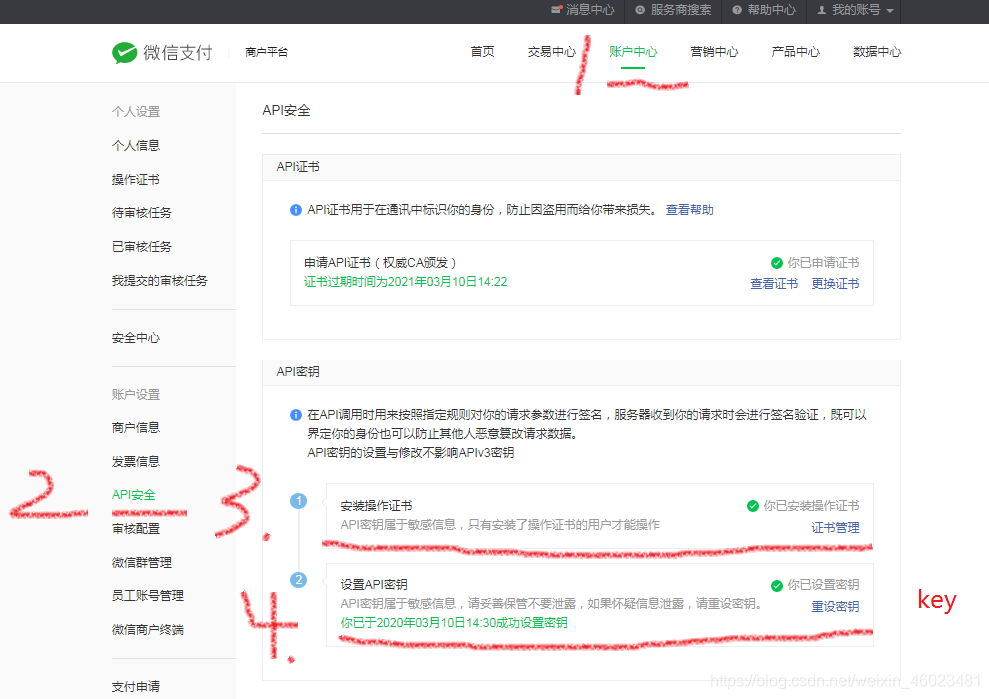The image size is (989, 699).
Task: Click the info icon beside API证书 description
Action: pyautogui.click(x=296, y=210)
